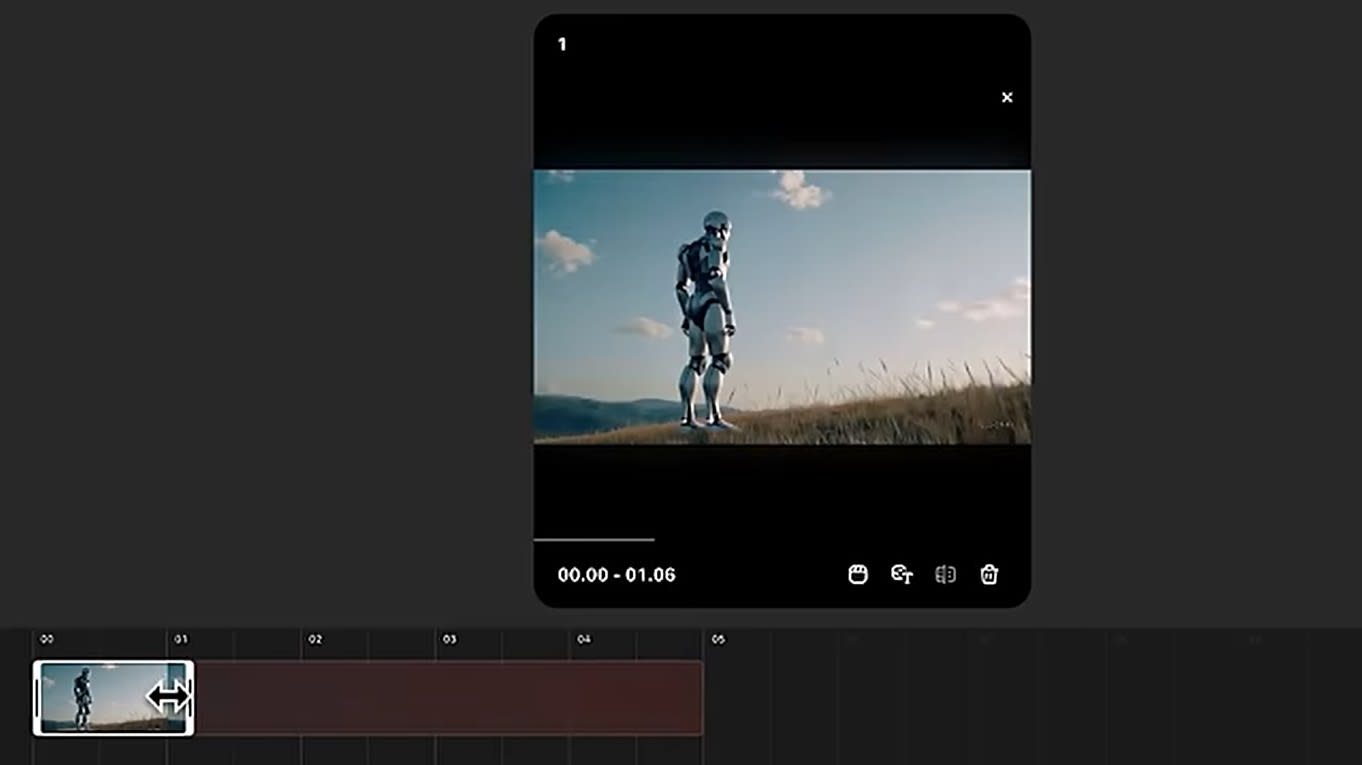Click the robot video preview image
Image resolution: width=1362 pixels, height=765 pixels.
(781, 306)
